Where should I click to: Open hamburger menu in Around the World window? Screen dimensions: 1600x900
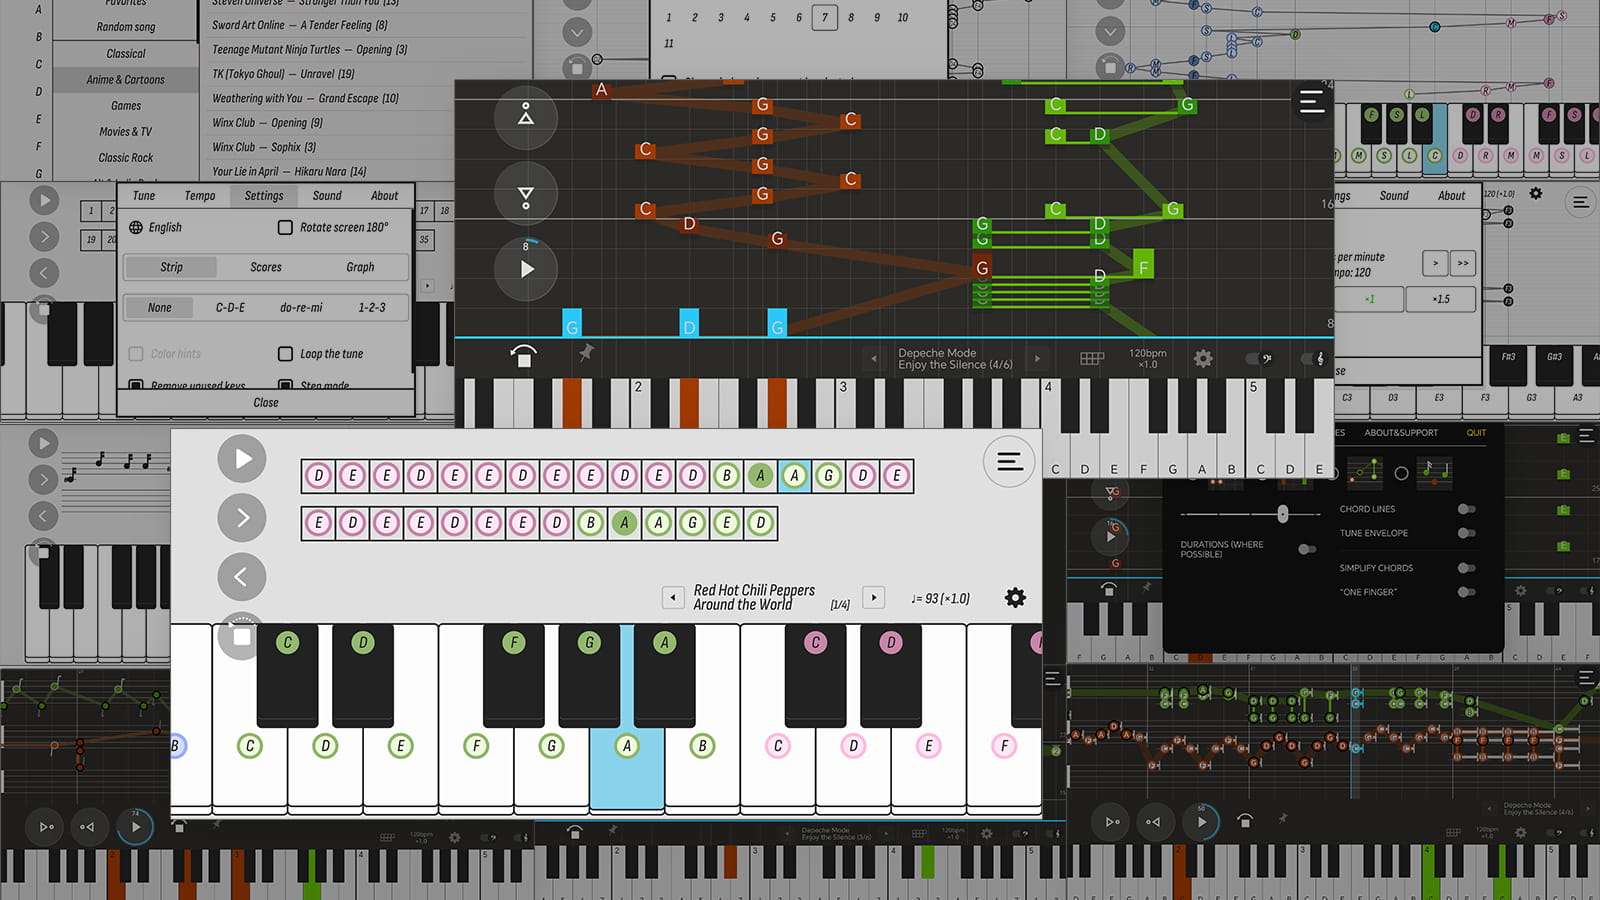[1009, 461]
